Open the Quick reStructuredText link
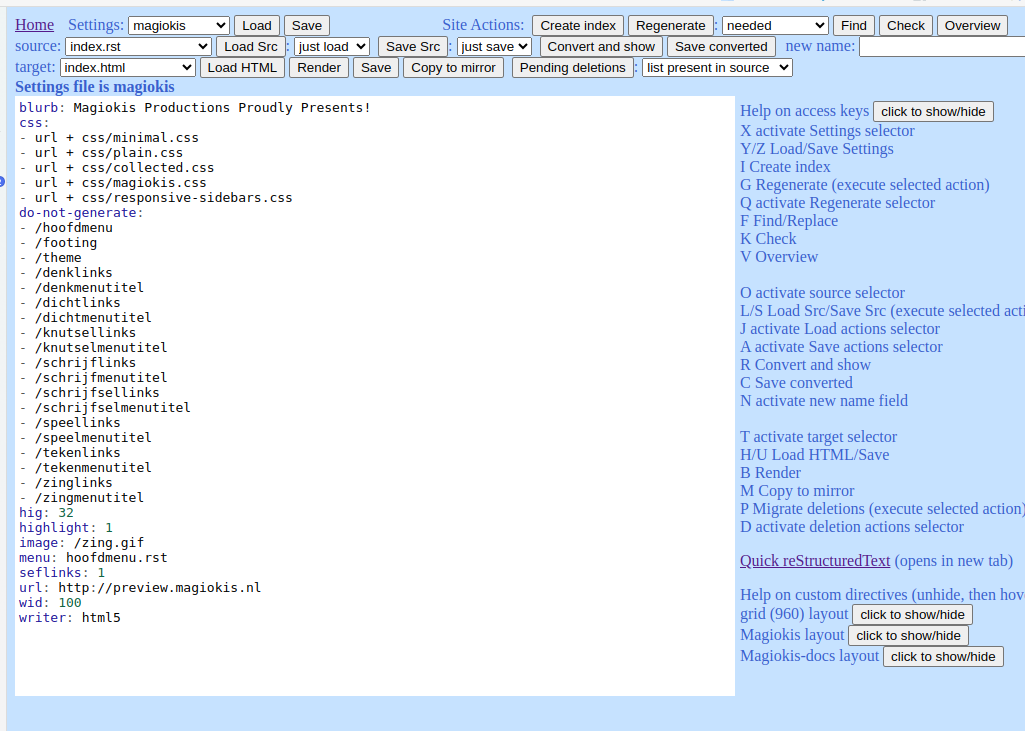The height and width of the screenshot is (731, 1025). coord(815,561)
